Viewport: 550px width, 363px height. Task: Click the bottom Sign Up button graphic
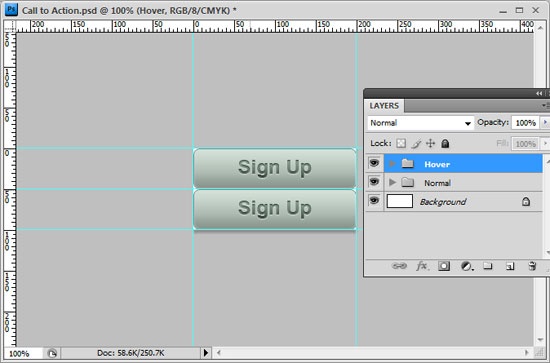point(275,209)
